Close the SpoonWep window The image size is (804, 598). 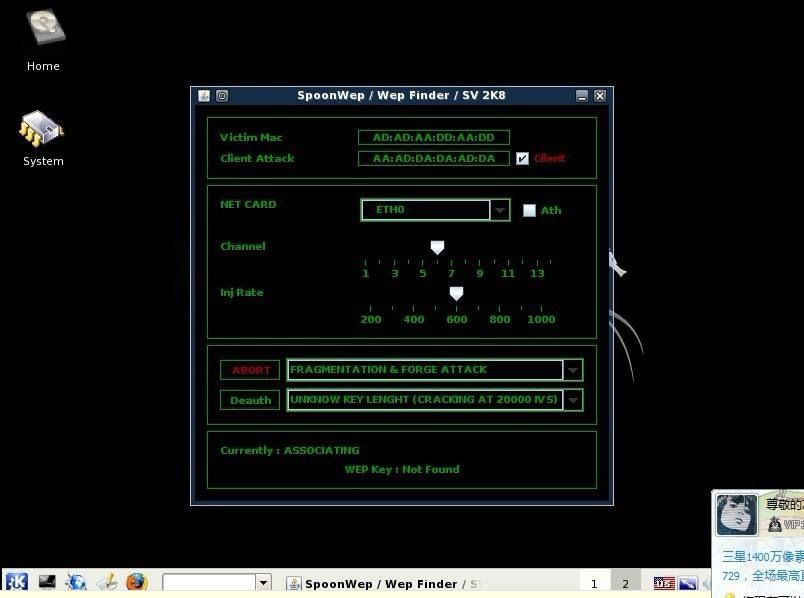point(599,96)
